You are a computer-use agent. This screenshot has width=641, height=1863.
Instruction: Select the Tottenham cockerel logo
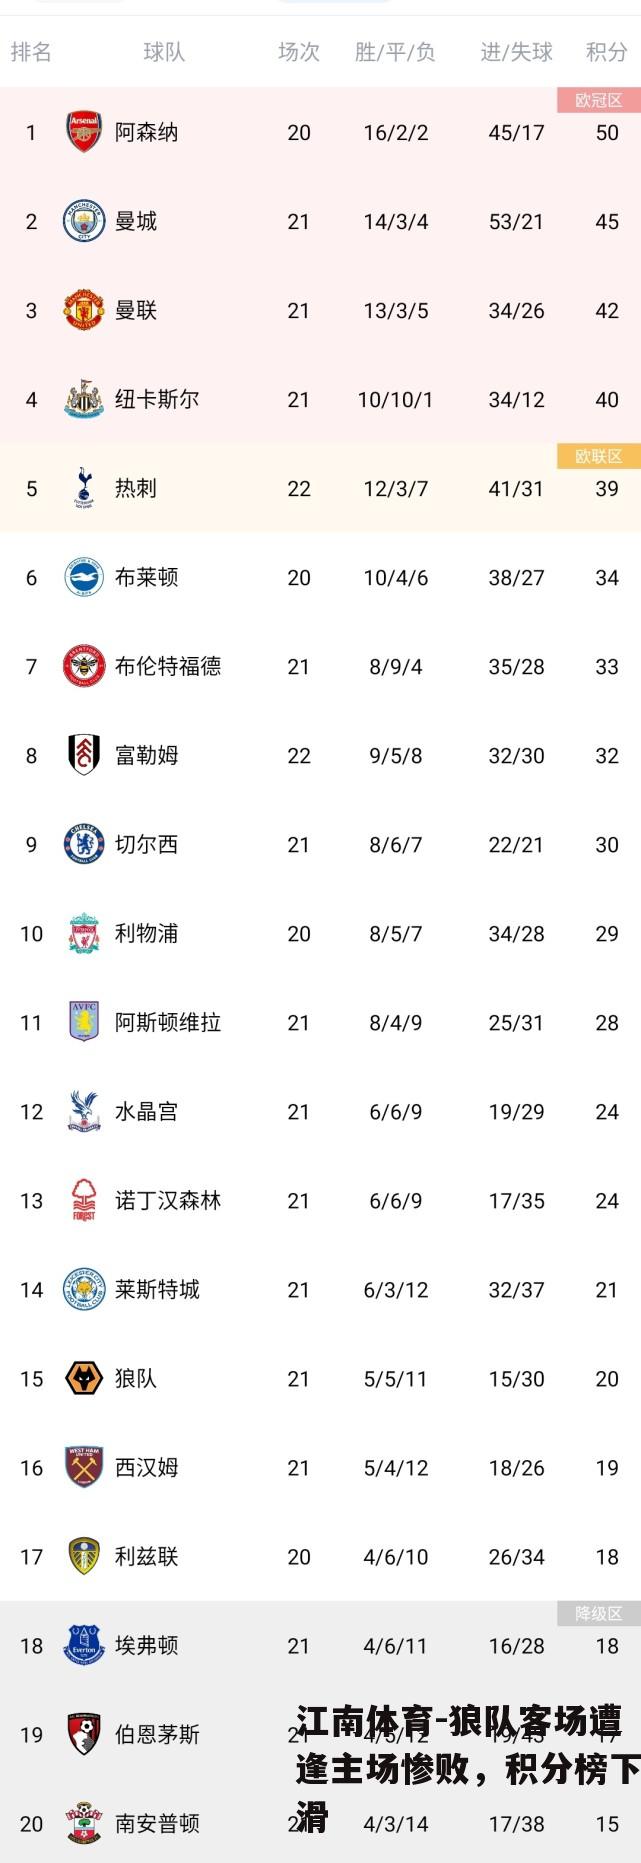pos(84,488)
